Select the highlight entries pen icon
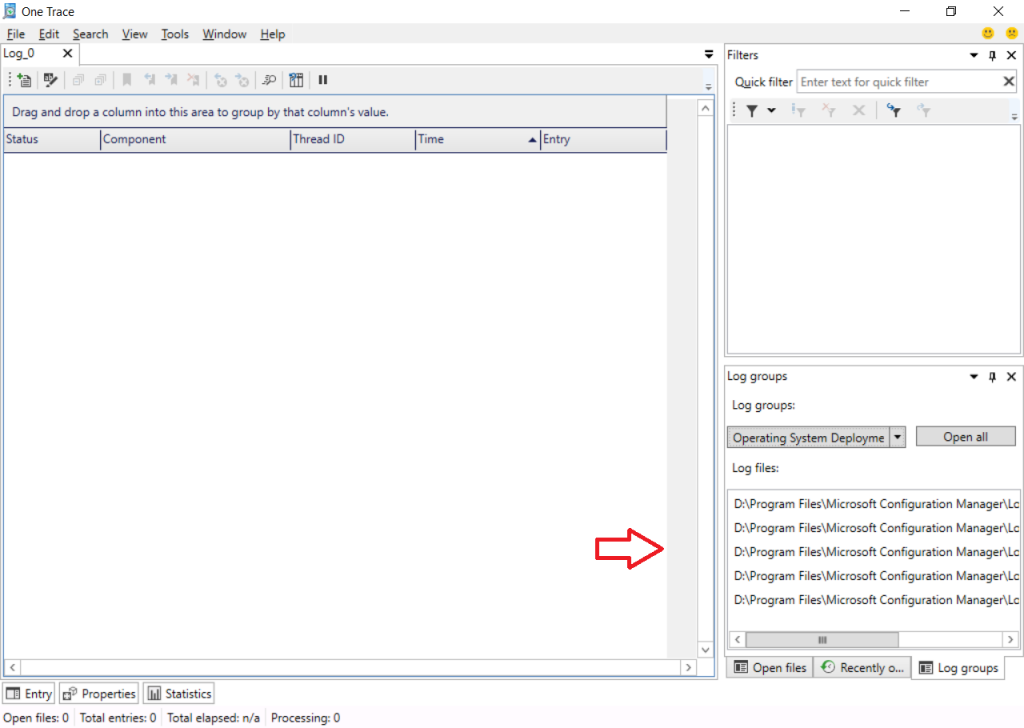The height and width of the screenshot is (728, 1024). [x=50, y=80]
